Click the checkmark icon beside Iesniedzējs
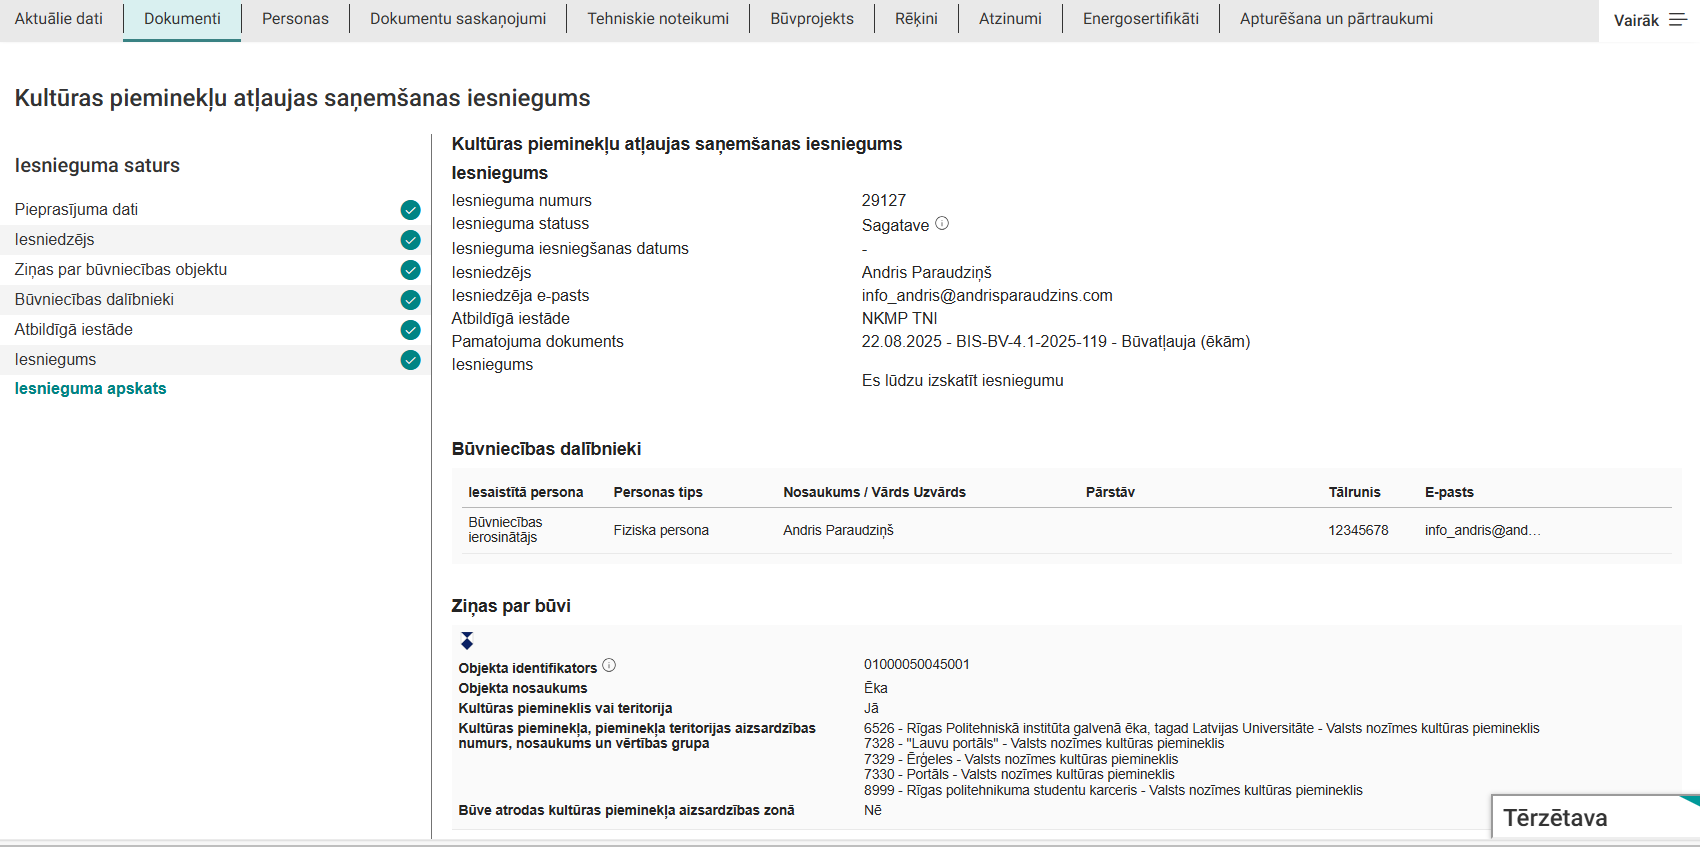 (x=410, y=240)
